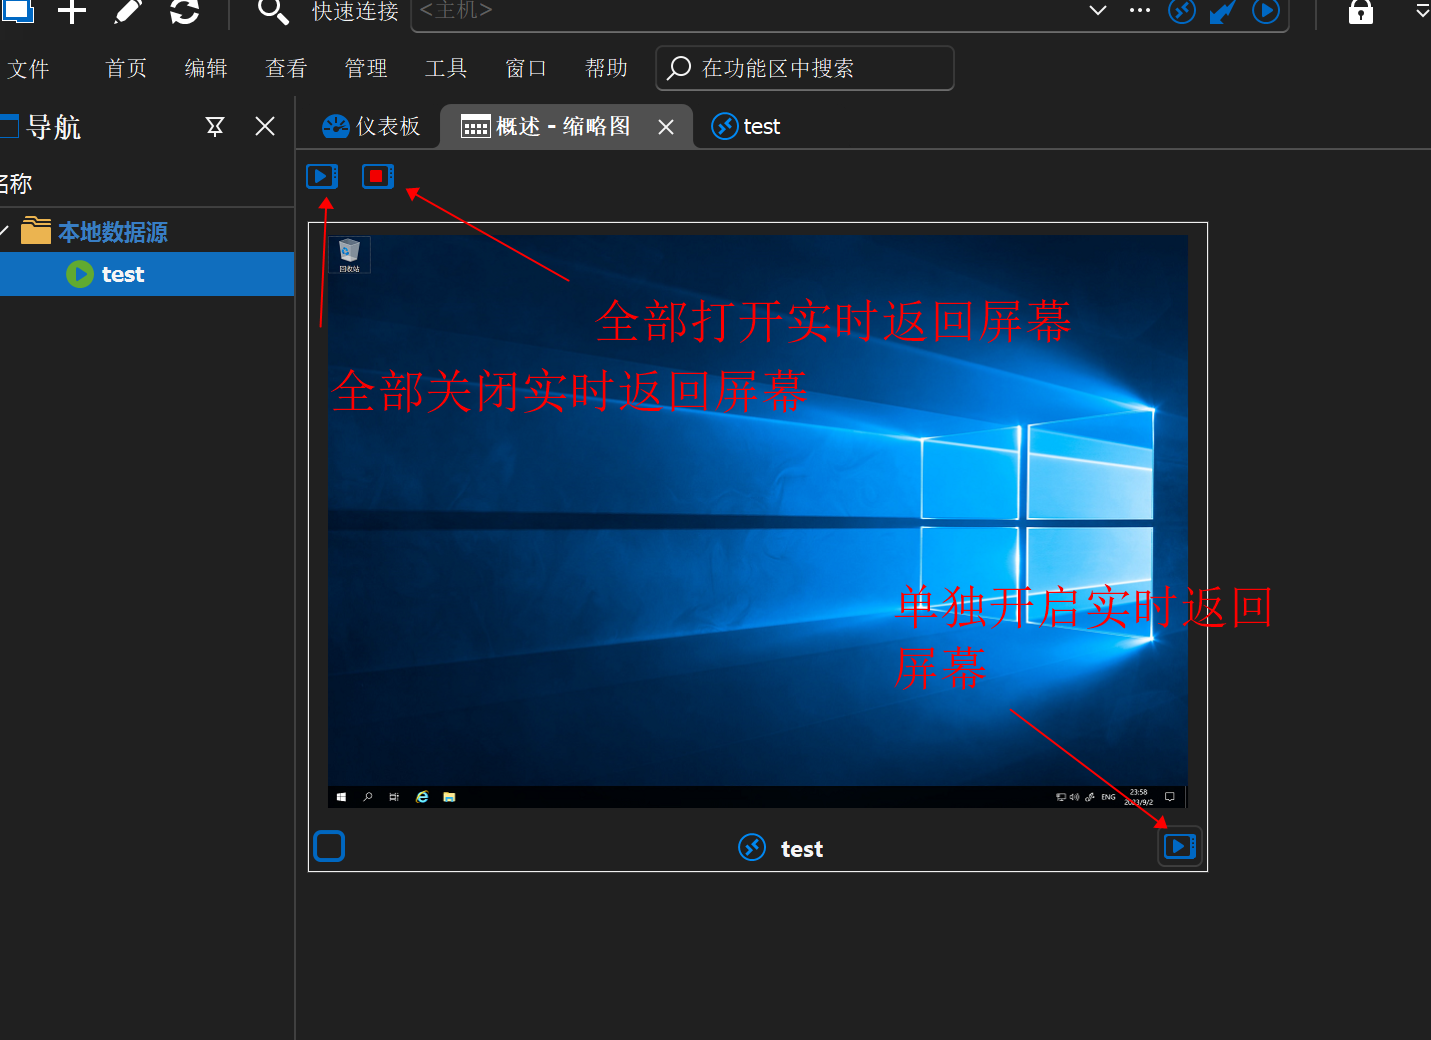Open the 首页 ribbon tab
The height and width of the screenshot is (1040, 1431).
(126, 68)
